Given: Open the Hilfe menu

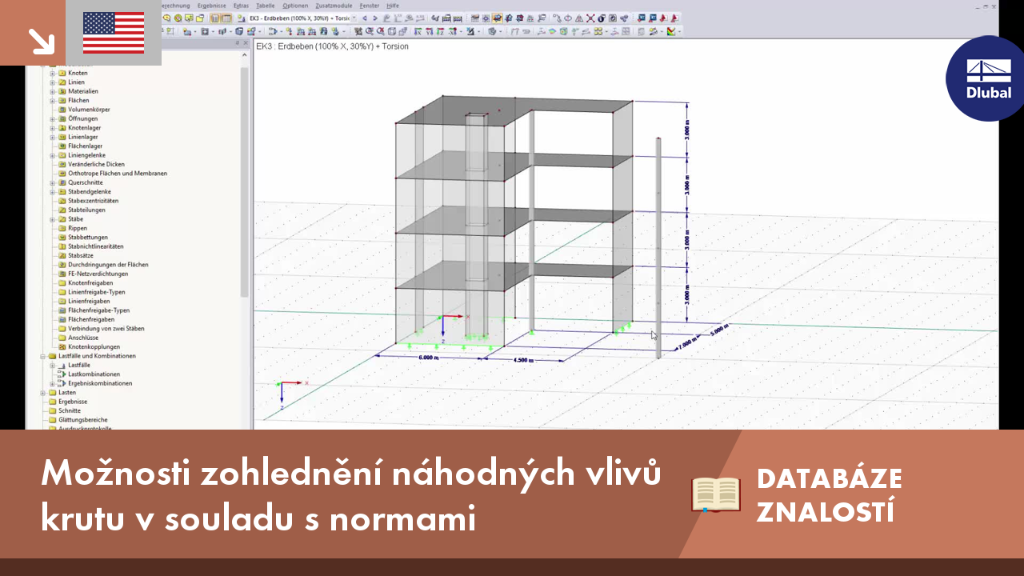Looking at the screenshot, I should pyautogui.click(x=392, y=6).
